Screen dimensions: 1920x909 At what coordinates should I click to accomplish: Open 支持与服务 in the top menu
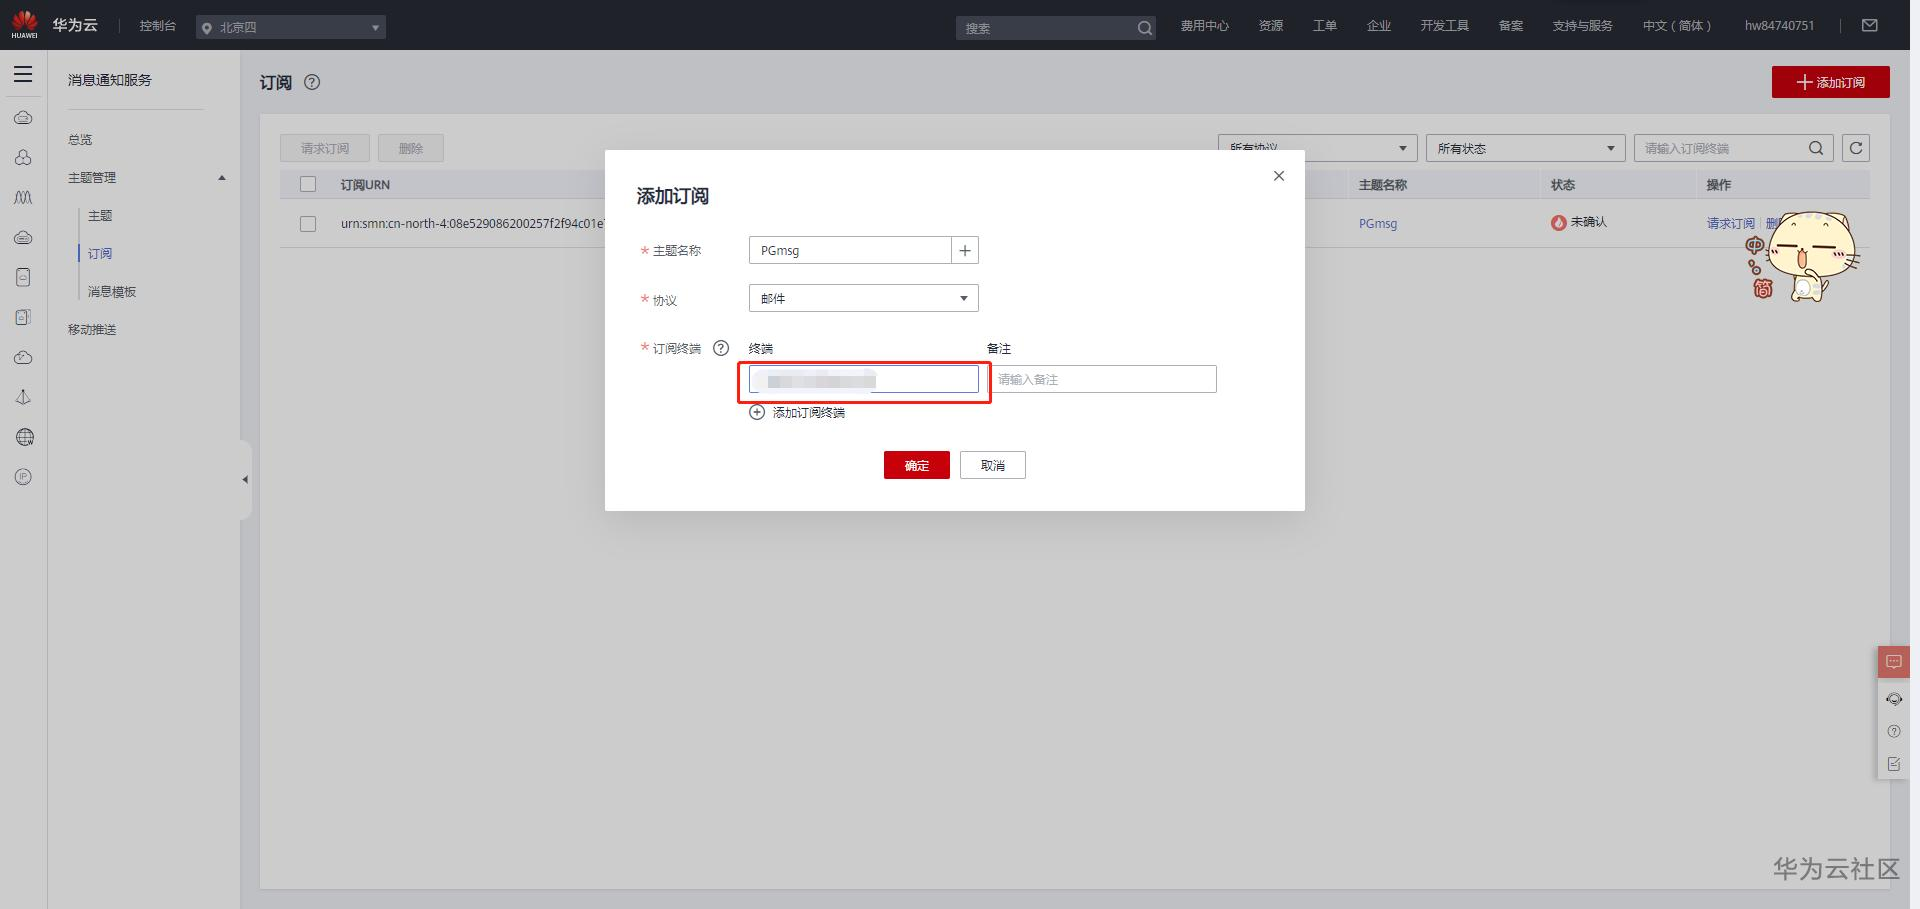coord(1582,26)
